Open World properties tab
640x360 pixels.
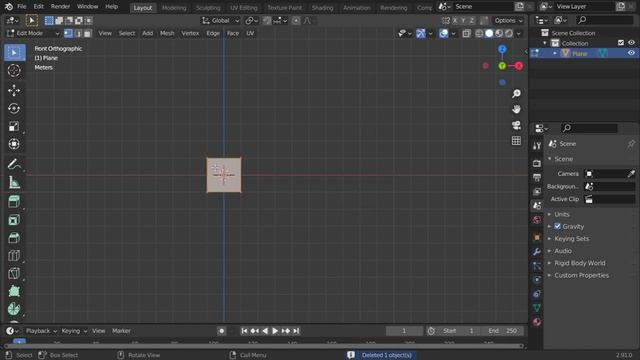pyautogui.click(x=537, y=220)
